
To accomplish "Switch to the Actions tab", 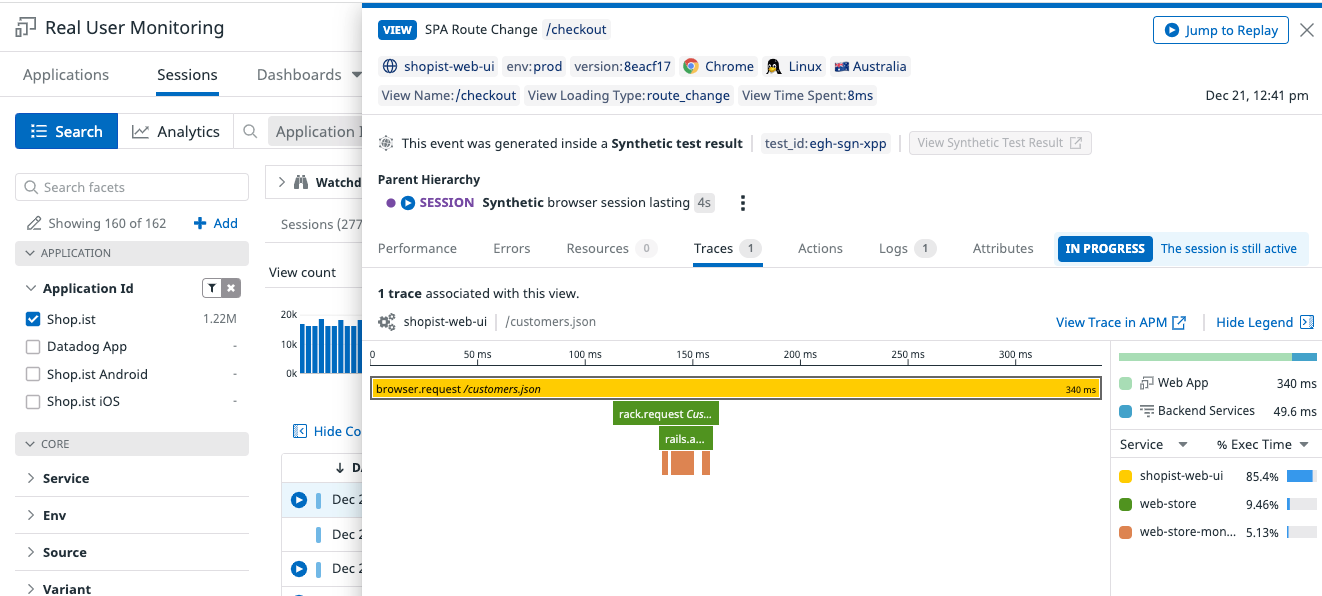I will tap(820, 248).
